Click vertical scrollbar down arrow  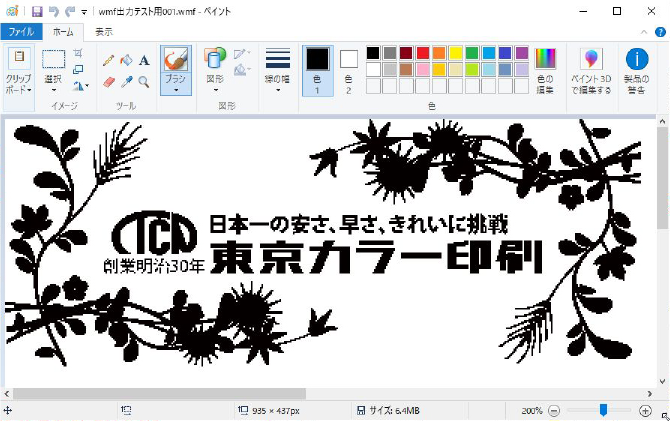tap(662, 381)
